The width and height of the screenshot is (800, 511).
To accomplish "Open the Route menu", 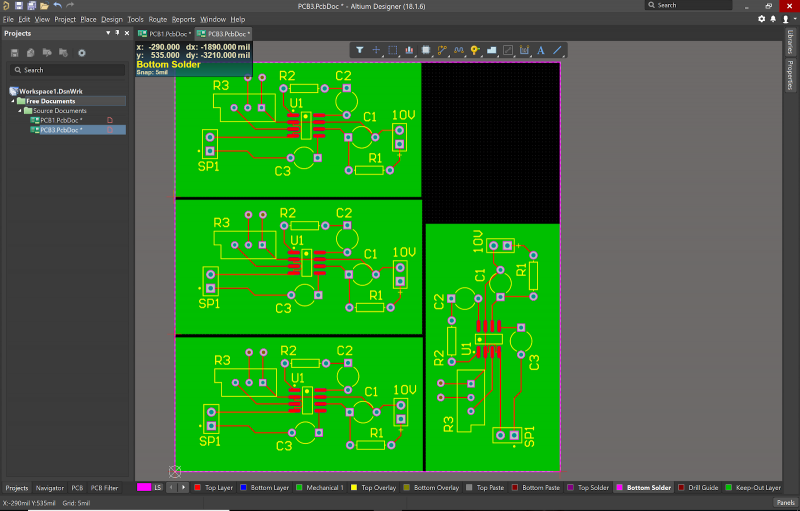I will coord(158,19).
